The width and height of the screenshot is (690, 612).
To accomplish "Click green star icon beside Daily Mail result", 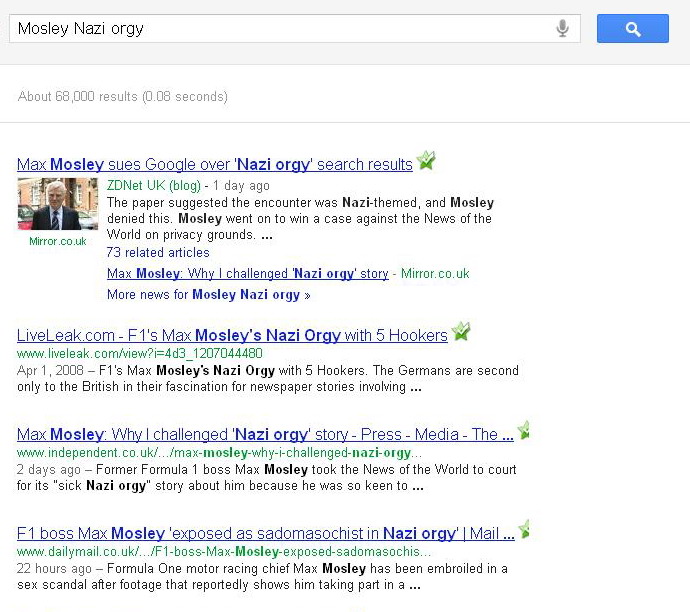I will [x=523, y=529].
